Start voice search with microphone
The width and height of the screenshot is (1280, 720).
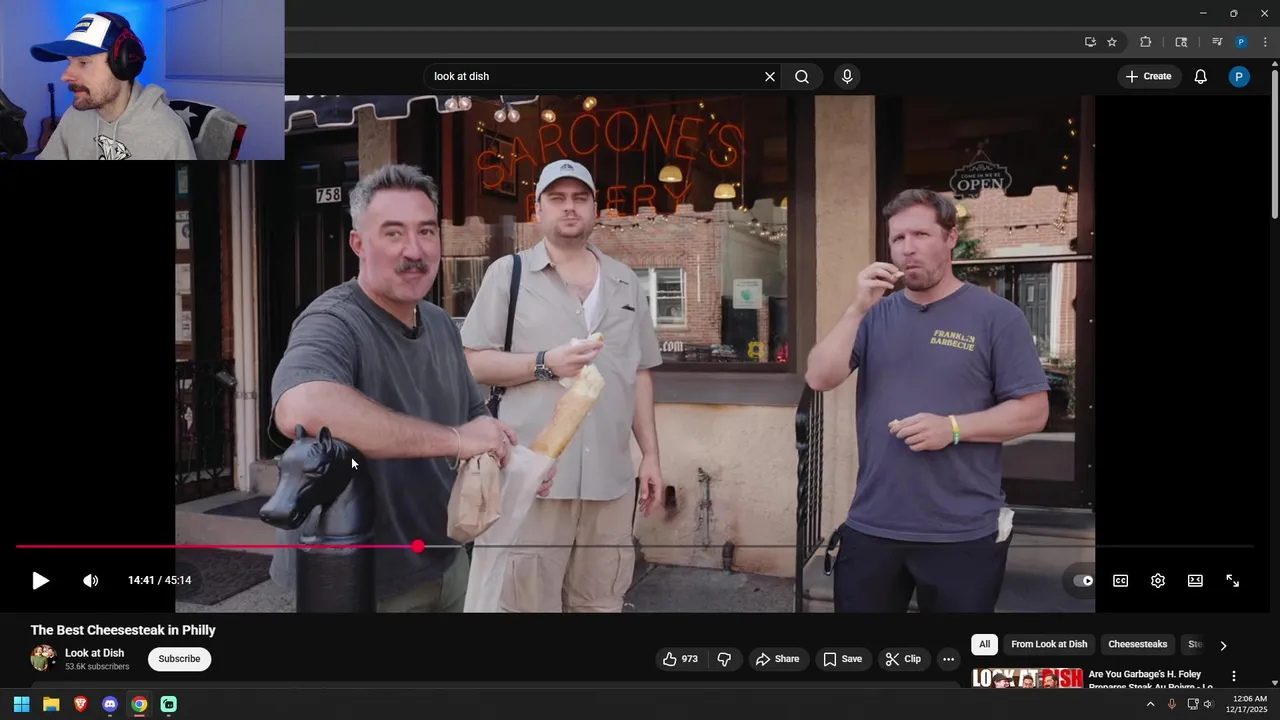(847, 77)
